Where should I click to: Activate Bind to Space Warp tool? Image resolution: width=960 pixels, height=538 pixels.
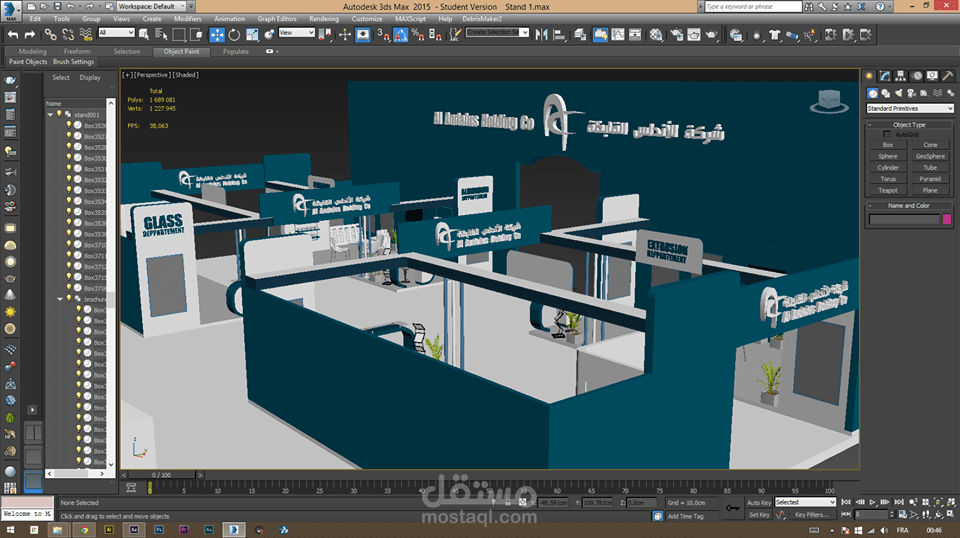(86, 35)
